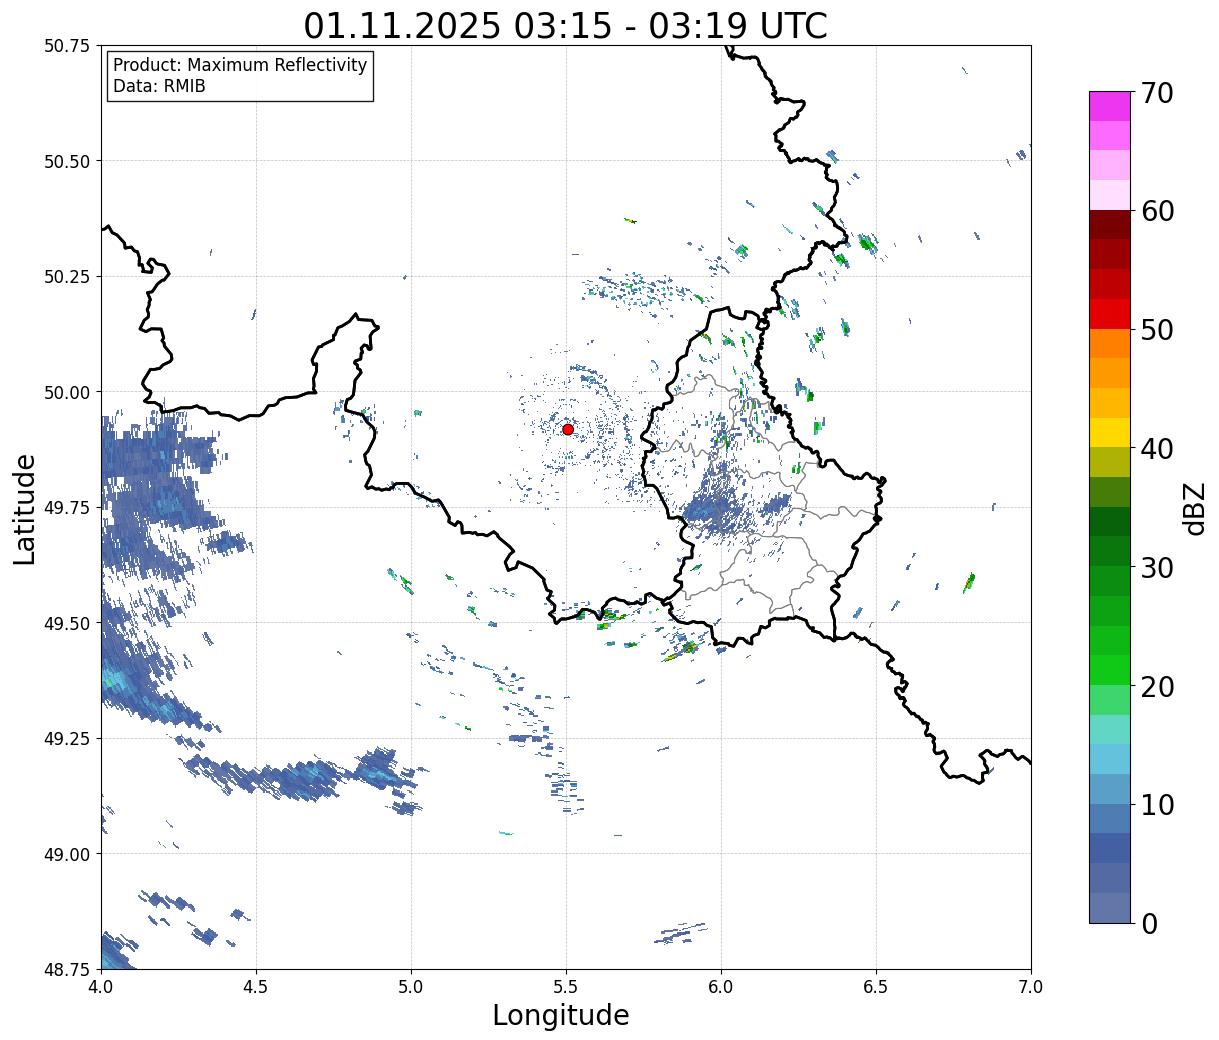Click the latitude tick label 50.00
Viewport: 1219px width, 1040px height.
(67, 392)
